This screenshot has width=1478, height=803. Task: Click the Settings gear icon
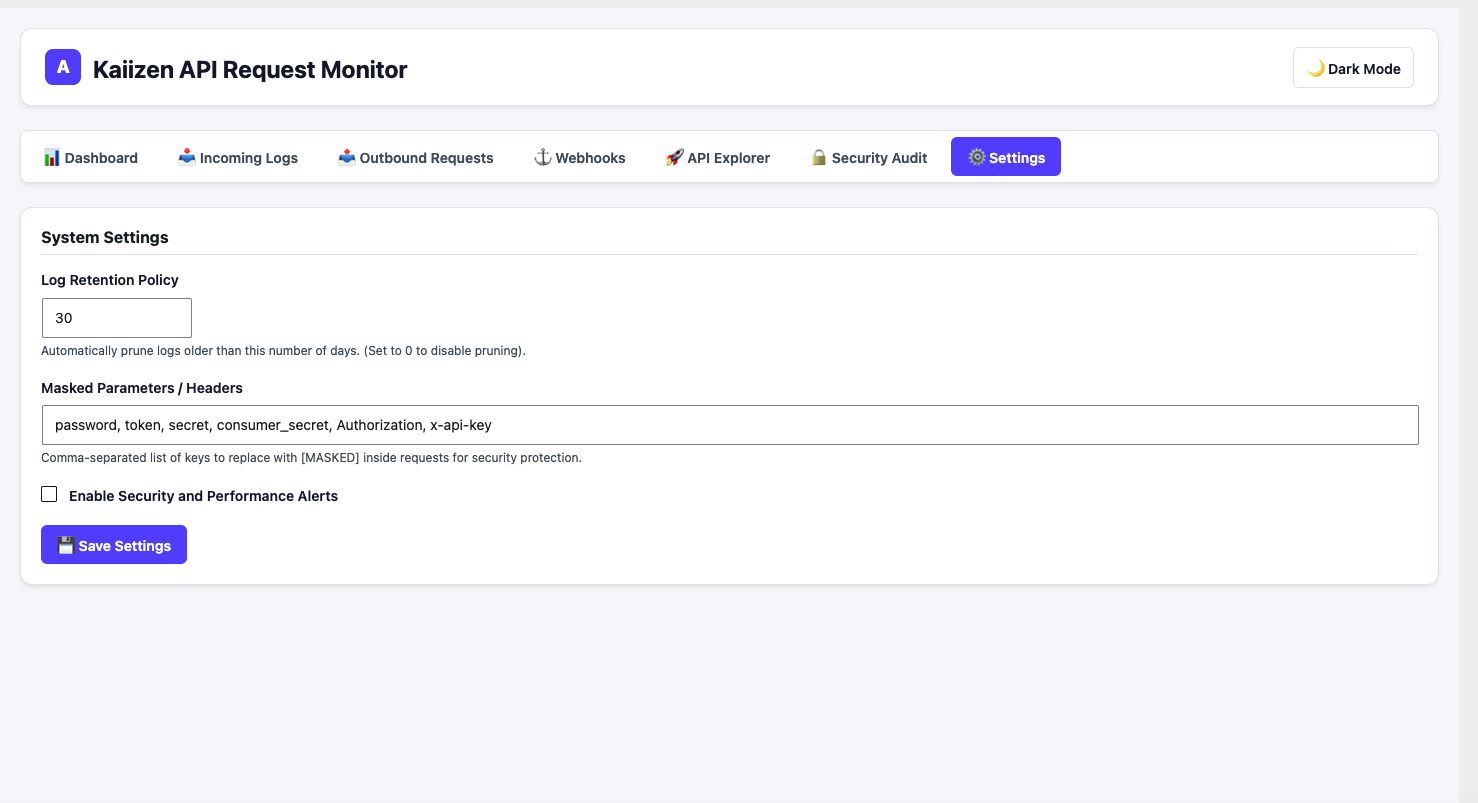pyautogui.click(x=977, y=157)
